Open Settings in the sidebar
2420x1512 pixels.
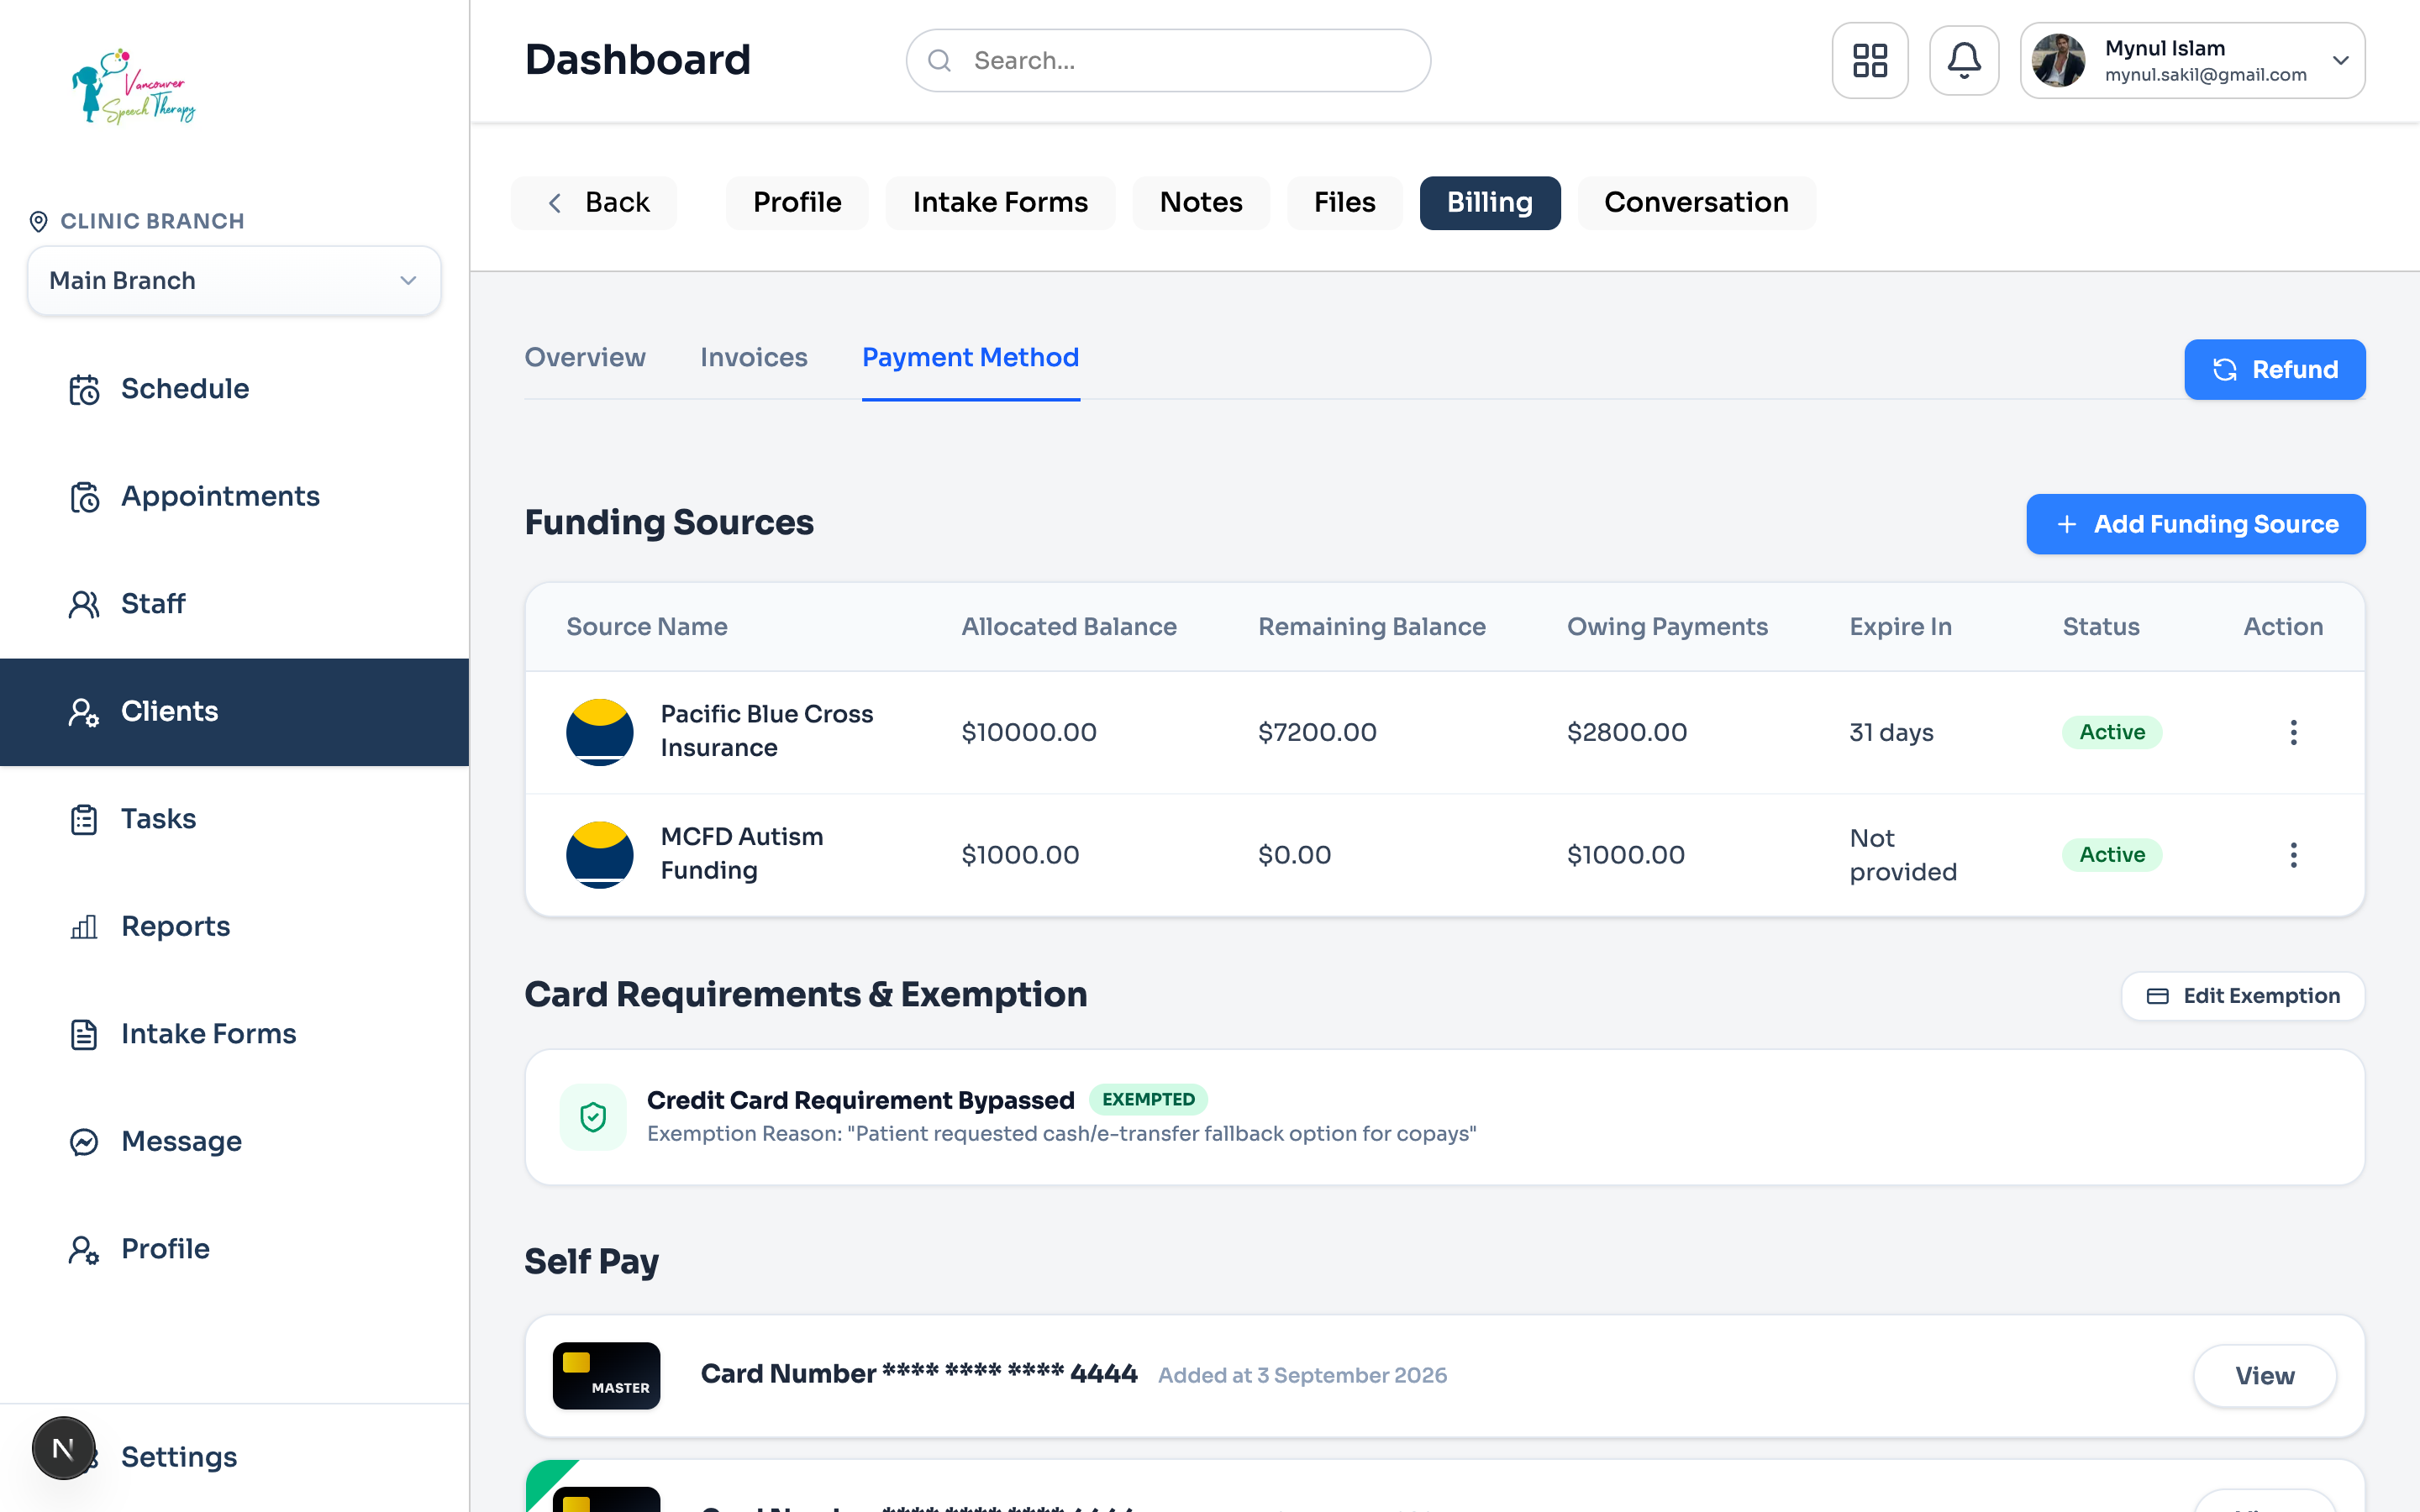[234, 1457]
